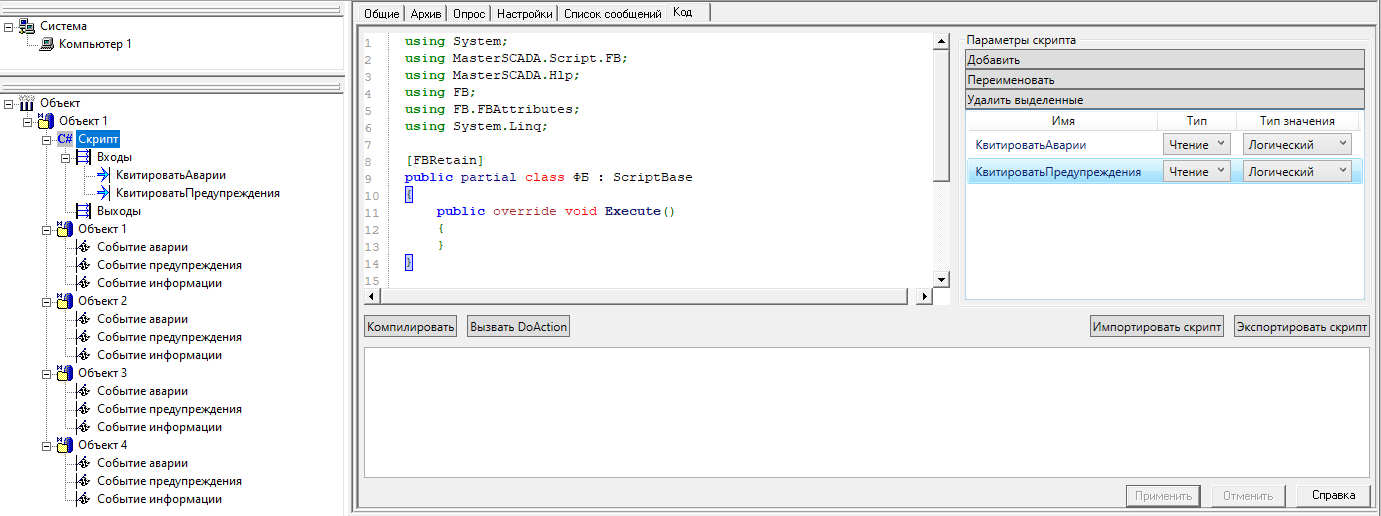Click the code editor's scroll-left arrow
This screenshot has height=516, width=1381.
click(373, 297)
